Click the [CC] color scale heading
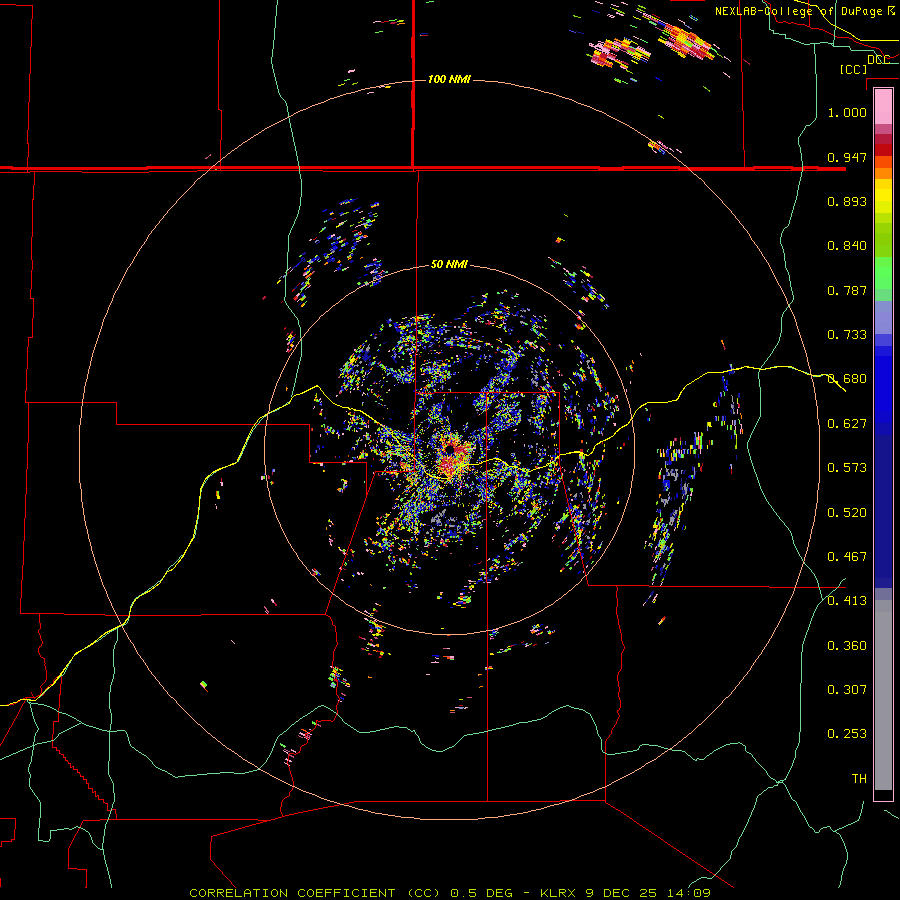 (853, 69)
